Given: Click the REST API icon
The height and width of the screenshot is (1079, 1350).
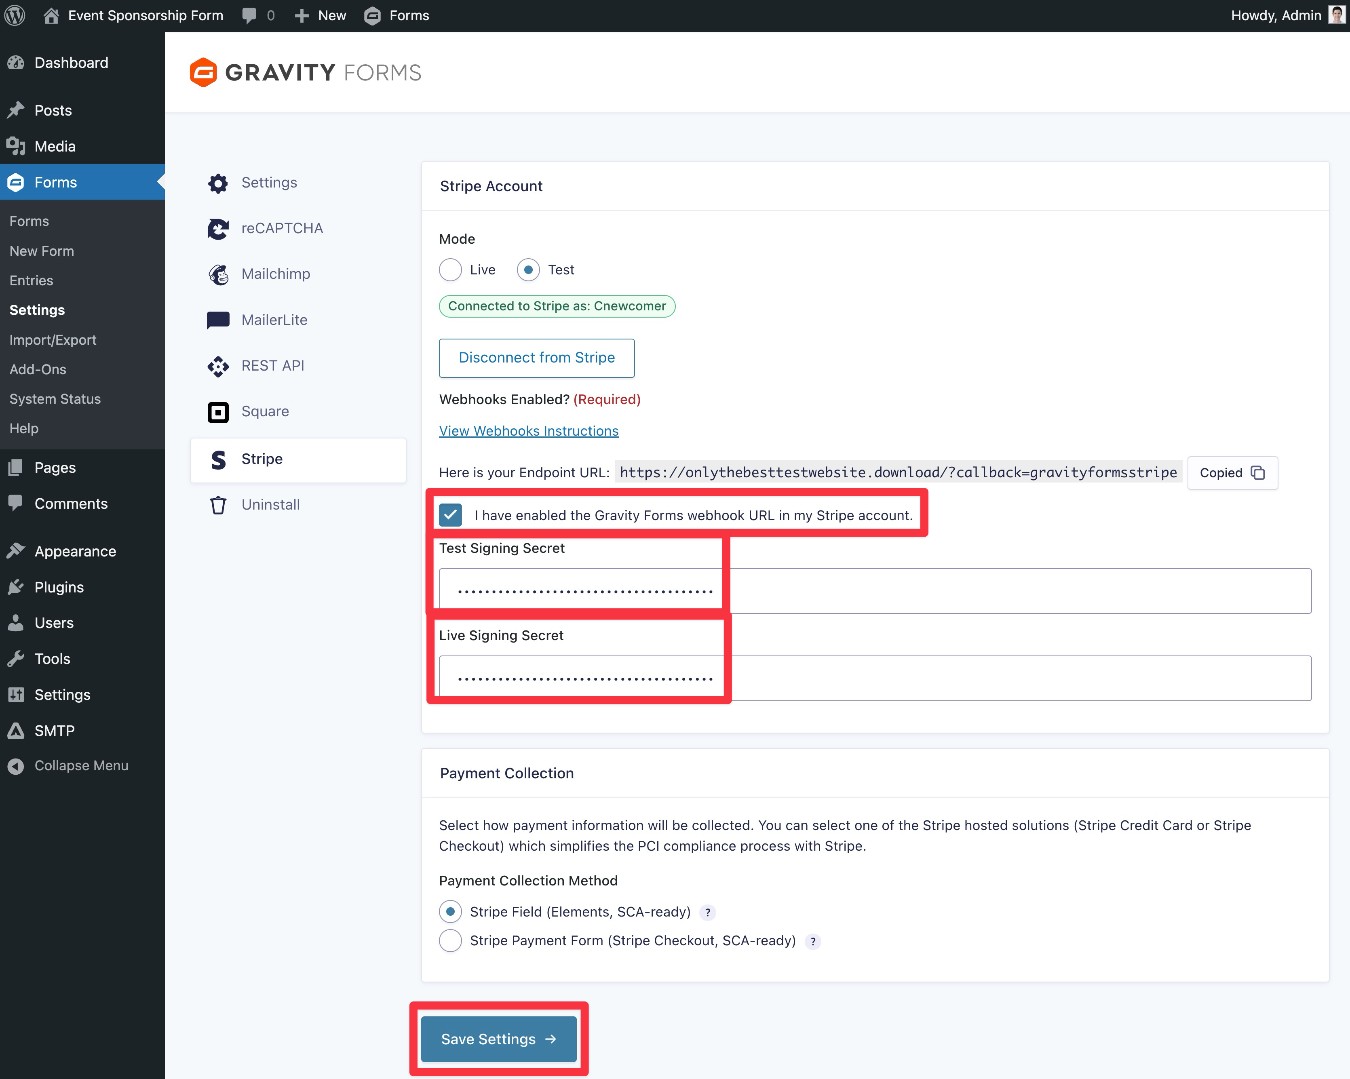Looking at the screenshot, I should pyautogui.click(x=218, y=366).
